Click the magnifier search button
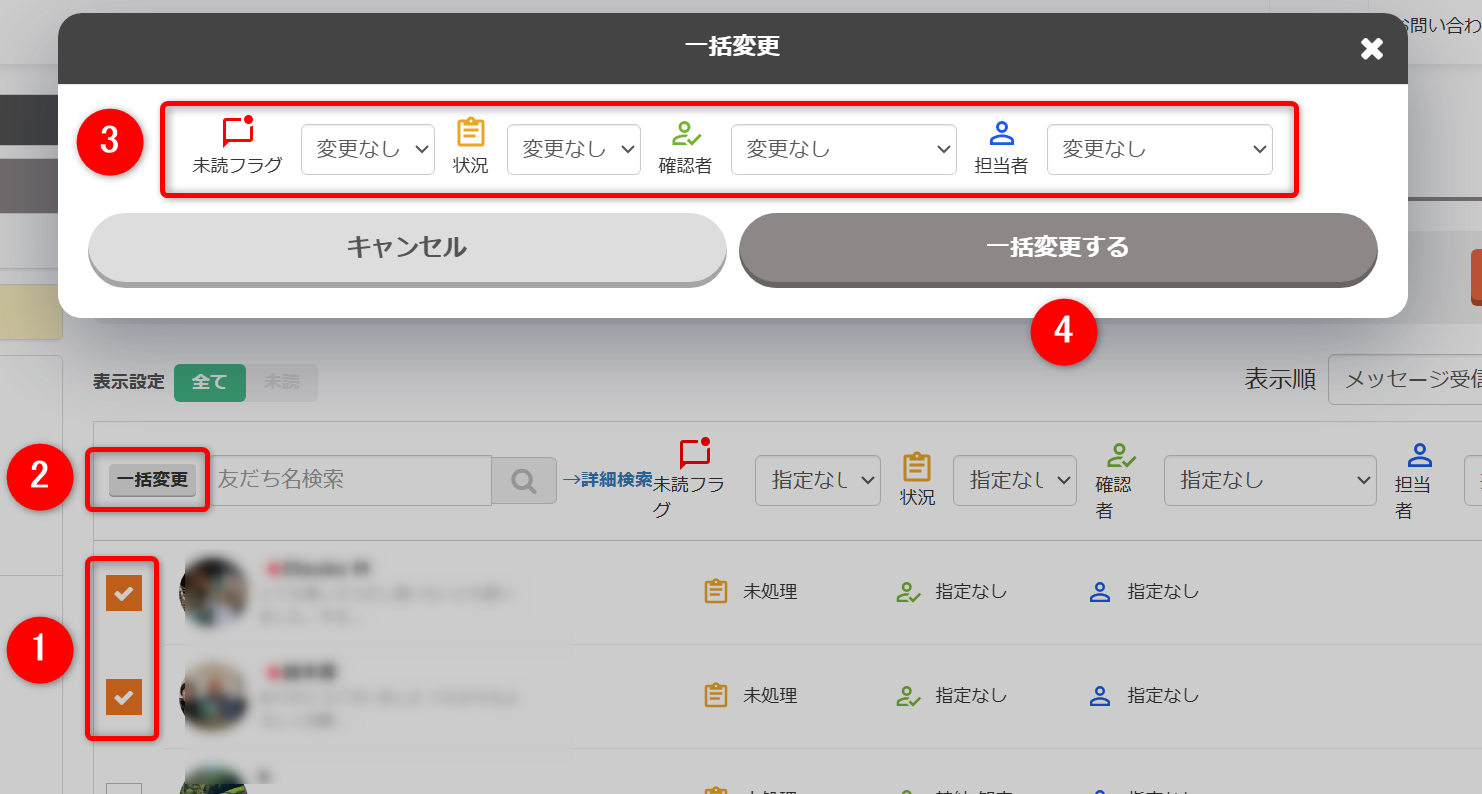Screen dimensions: 1482x794 [x=524, y=481]
